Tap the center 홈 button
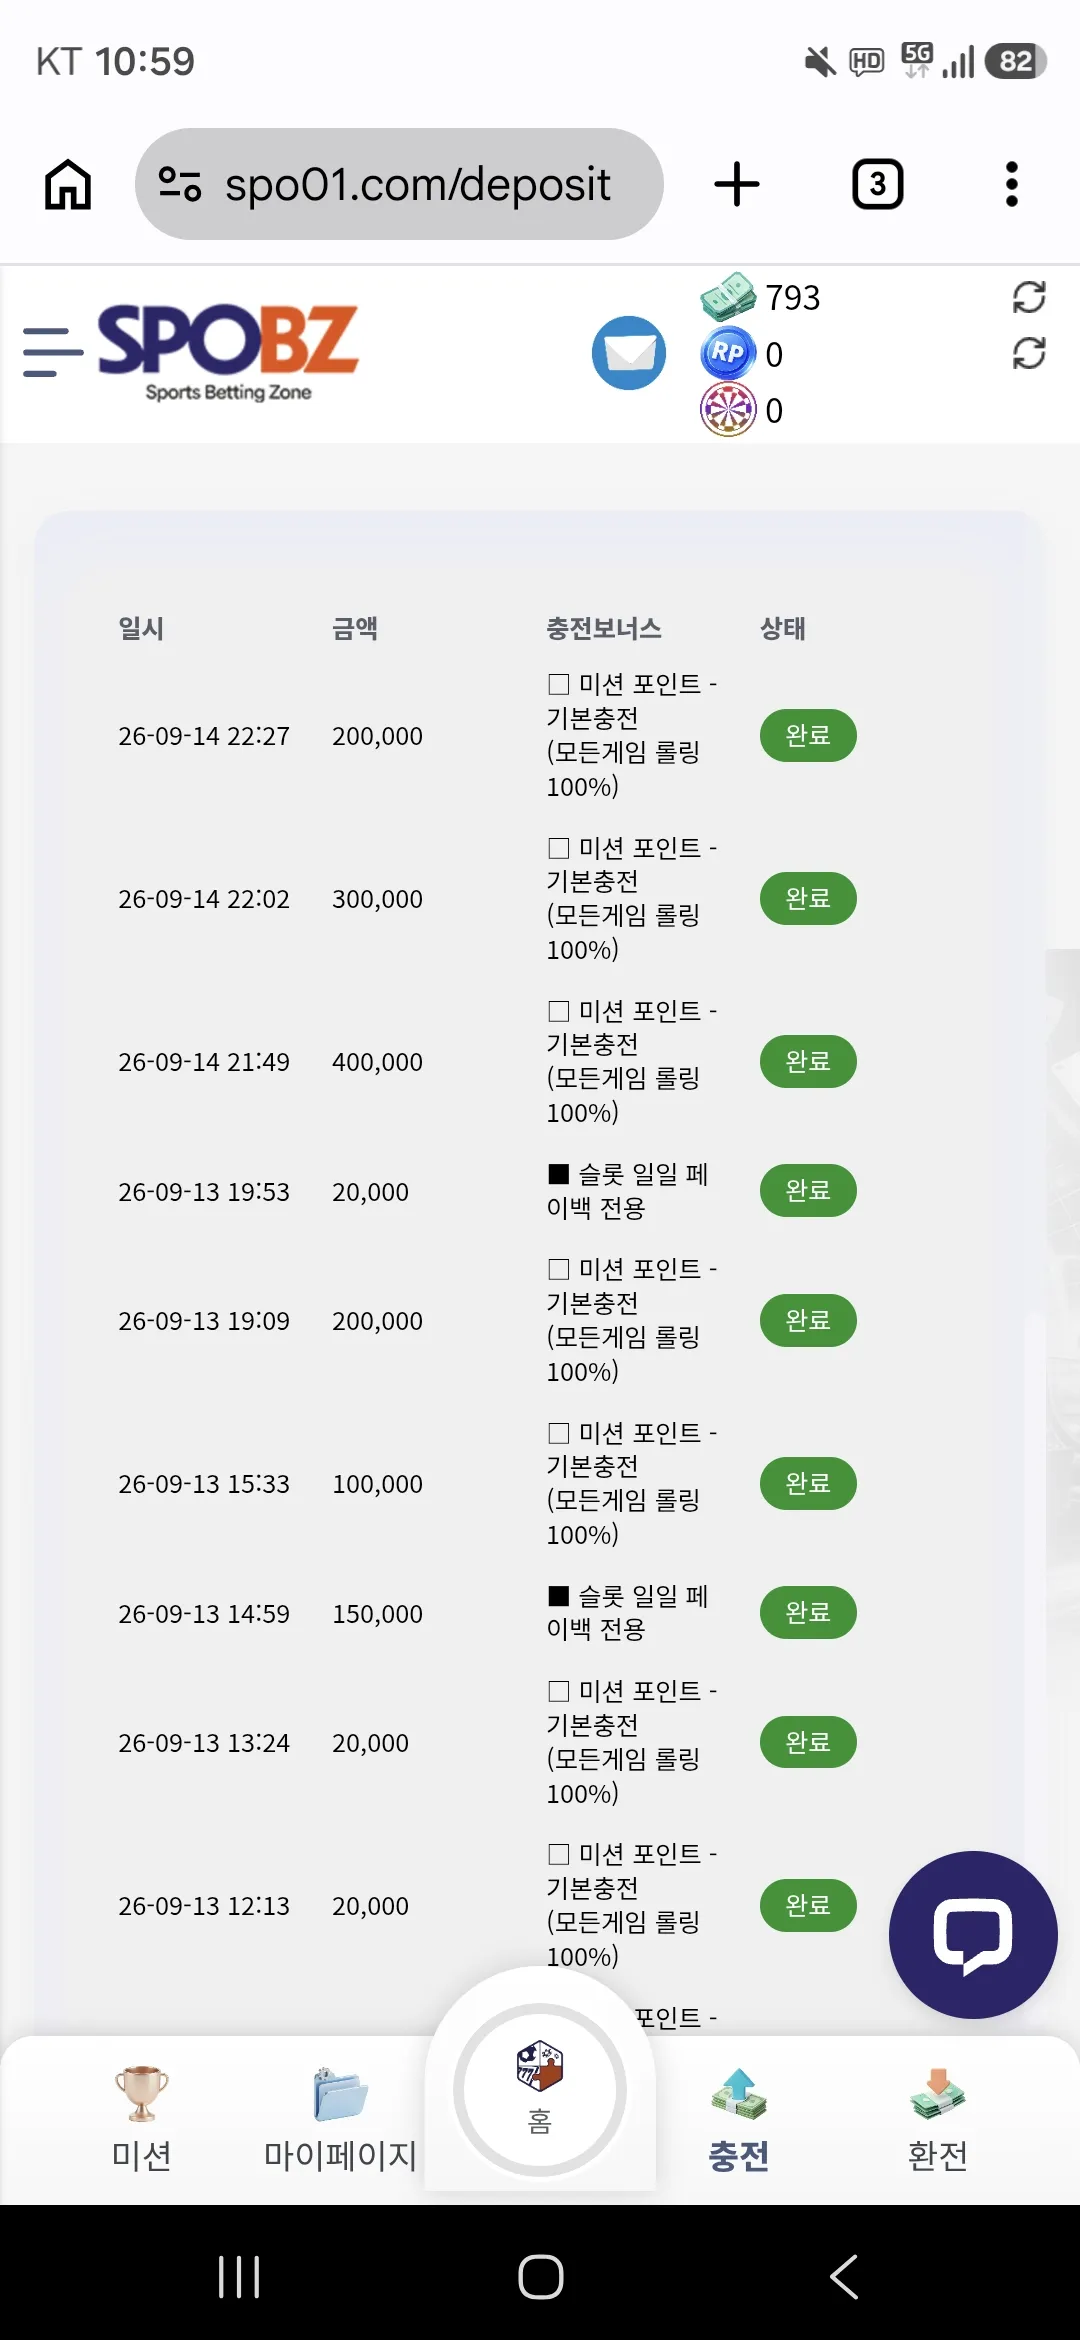The width and height of the screenshot is (1080, 2340). pyautogui.click(x=540, y=2090)
